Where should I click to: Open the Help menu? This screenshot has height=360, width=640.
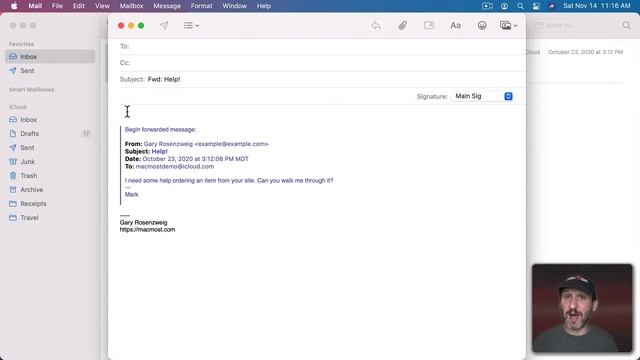[x=264, y=6]
